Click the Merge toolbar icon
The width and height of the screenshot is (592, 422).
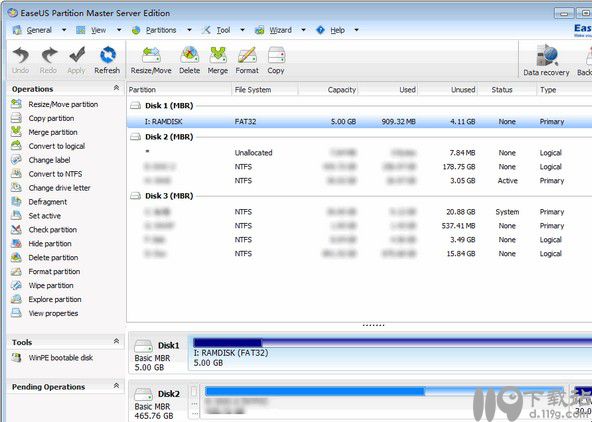(x=218, y=60)
